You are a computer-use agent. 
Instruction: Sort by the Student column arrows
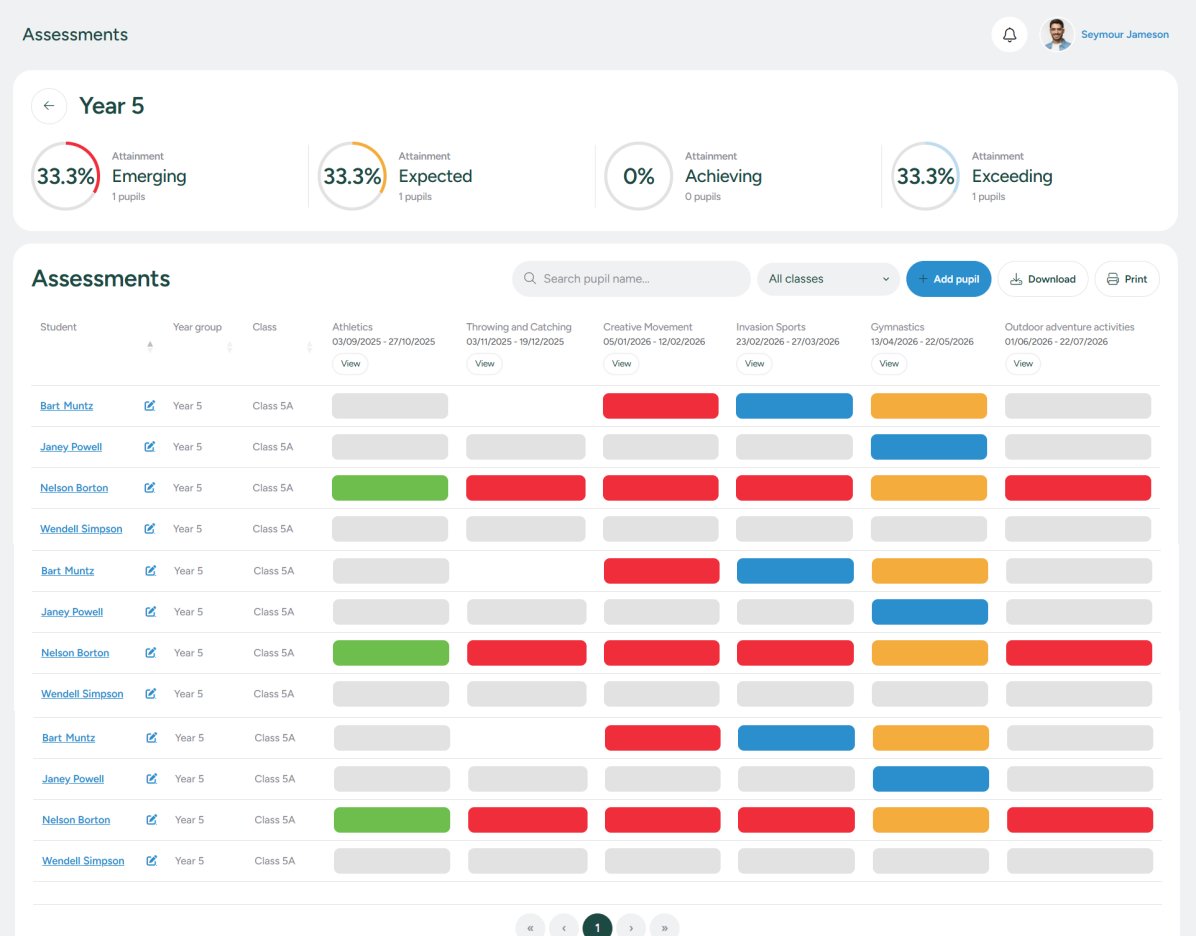pos(150,346)
